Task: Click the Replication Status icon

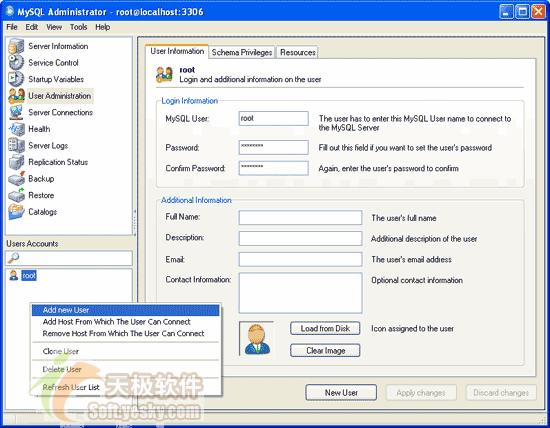Action: (x=16, y=162)
